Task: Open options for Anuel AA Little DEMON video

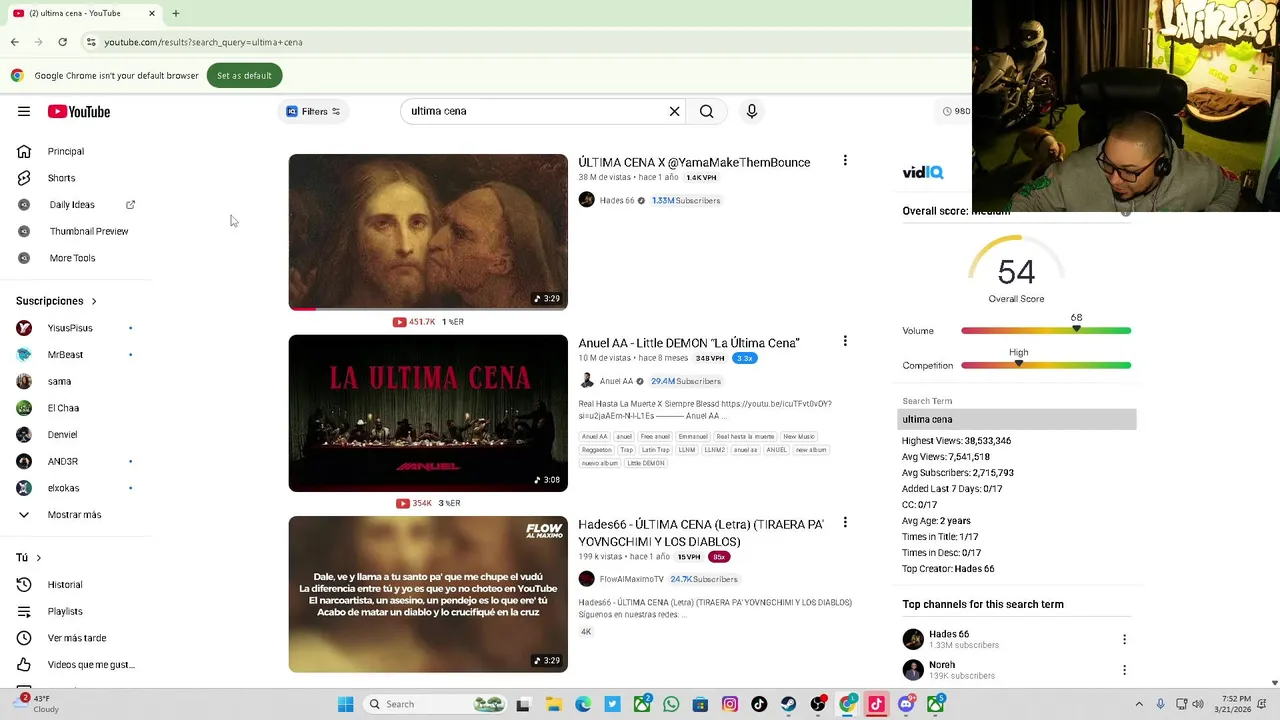Action: (845, 341)
